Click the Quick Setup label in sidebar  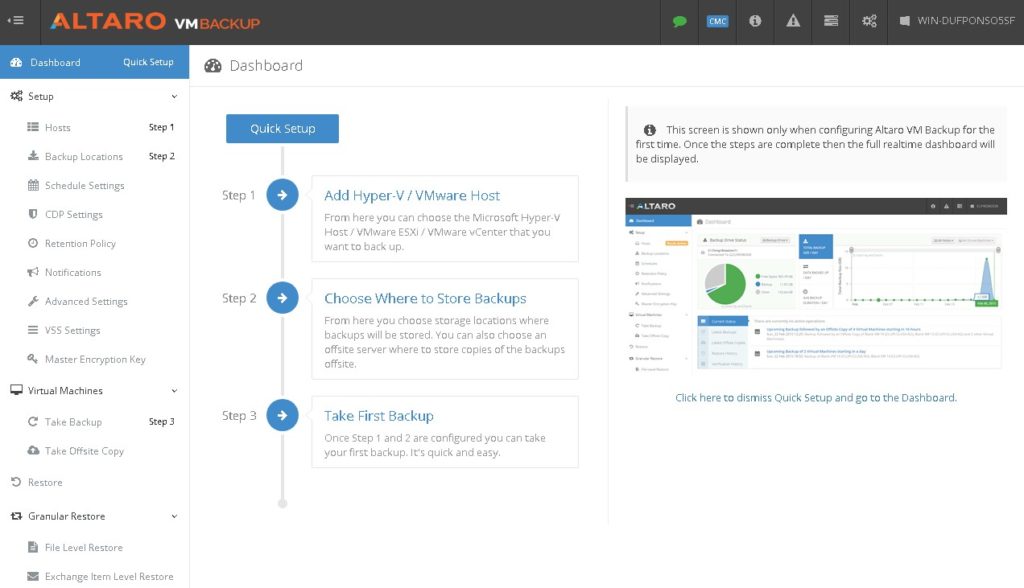(148, 62)
